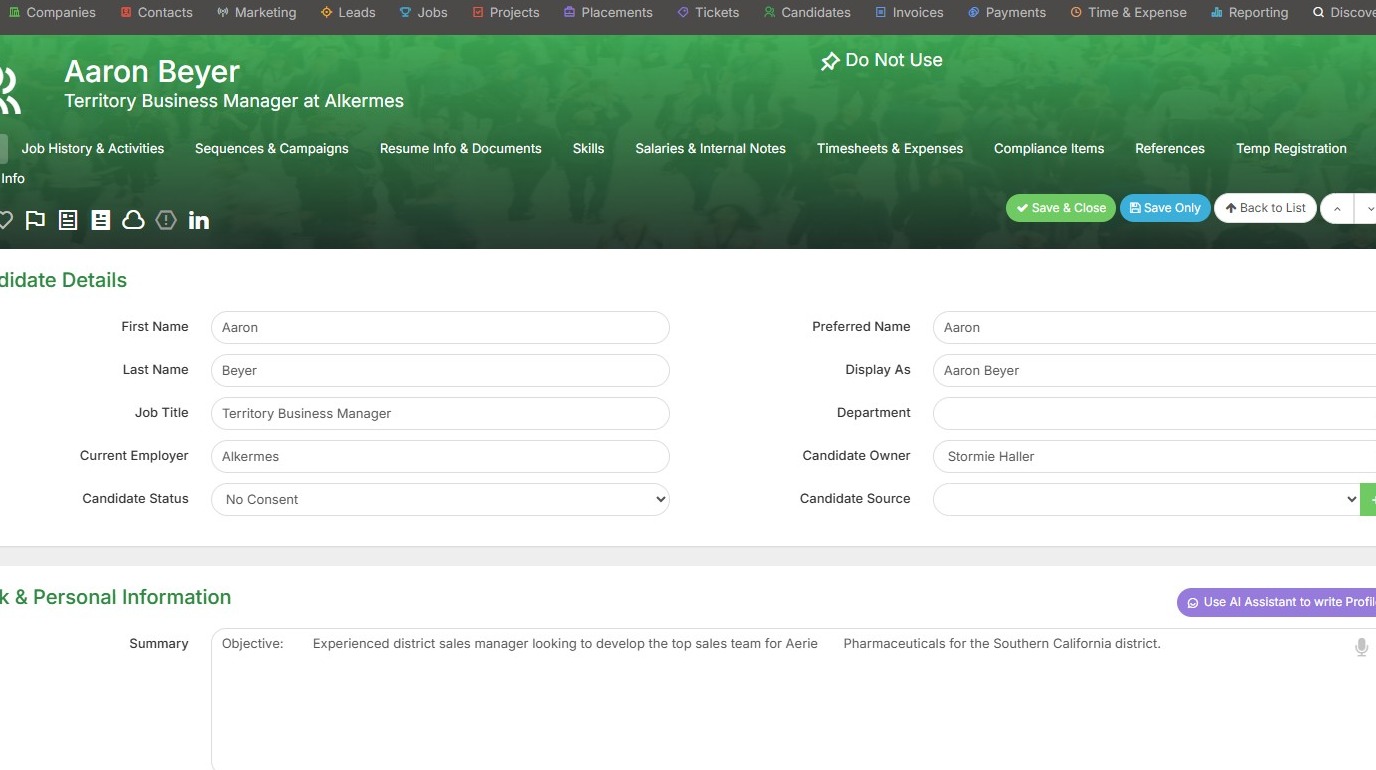Open Time & Expense

click(1128, 13)
